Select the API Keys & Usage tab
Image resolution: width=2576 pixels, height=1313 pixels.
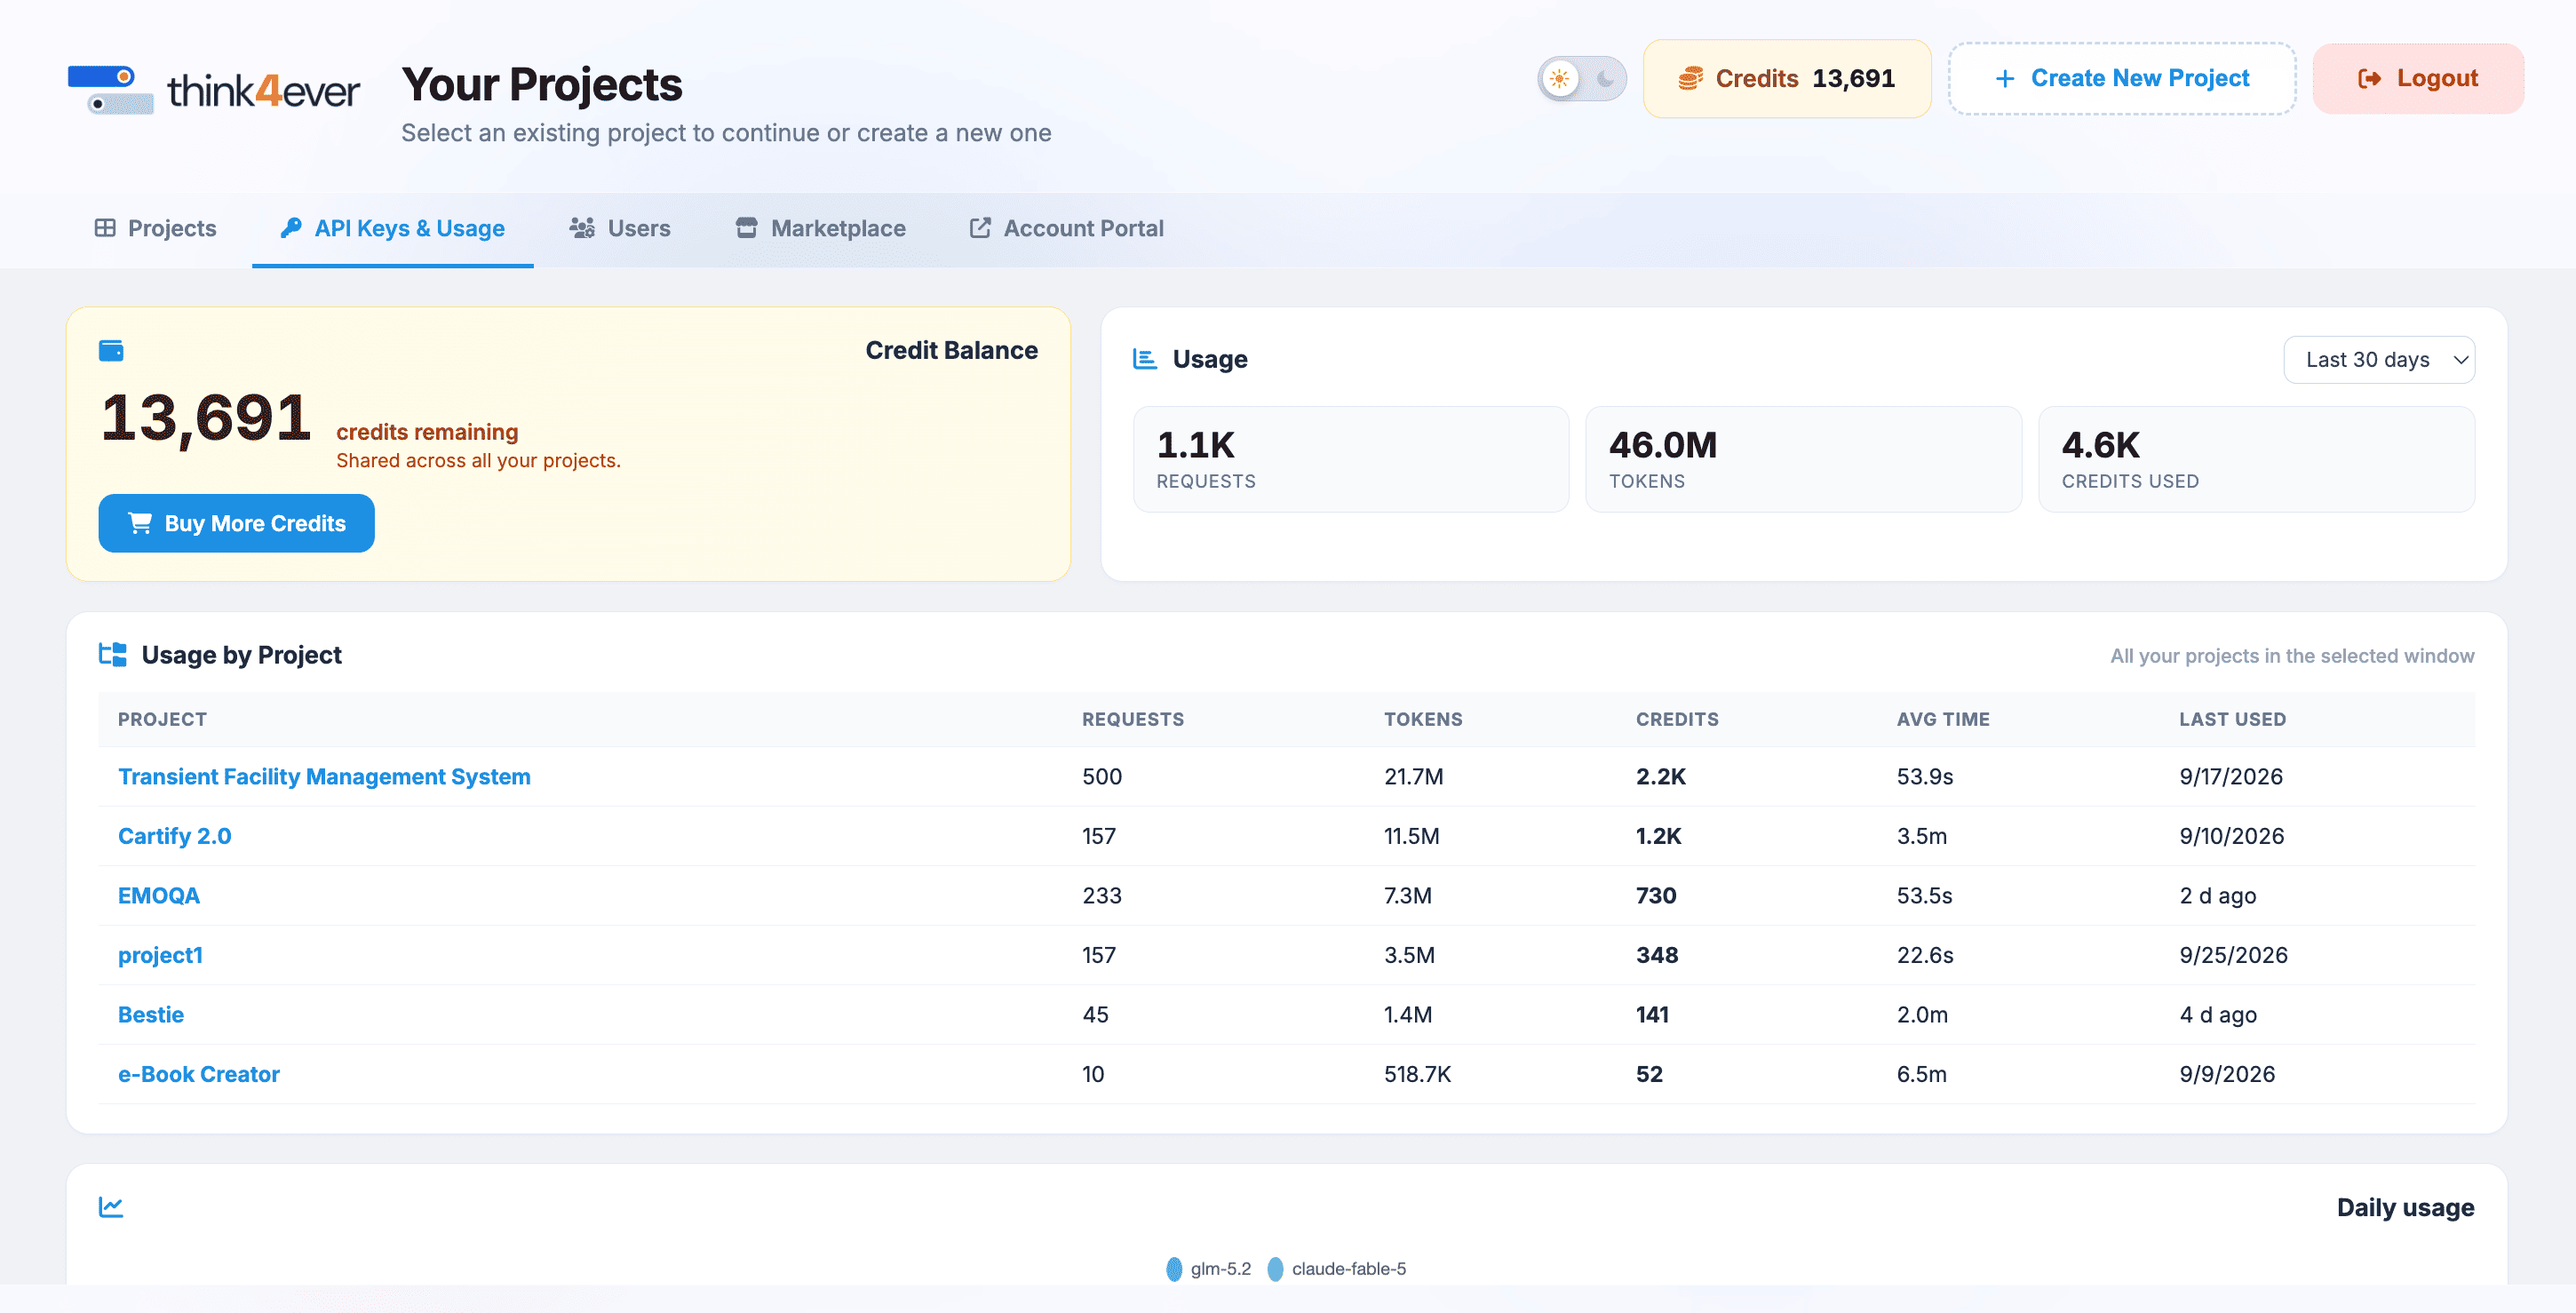point(393,228)
